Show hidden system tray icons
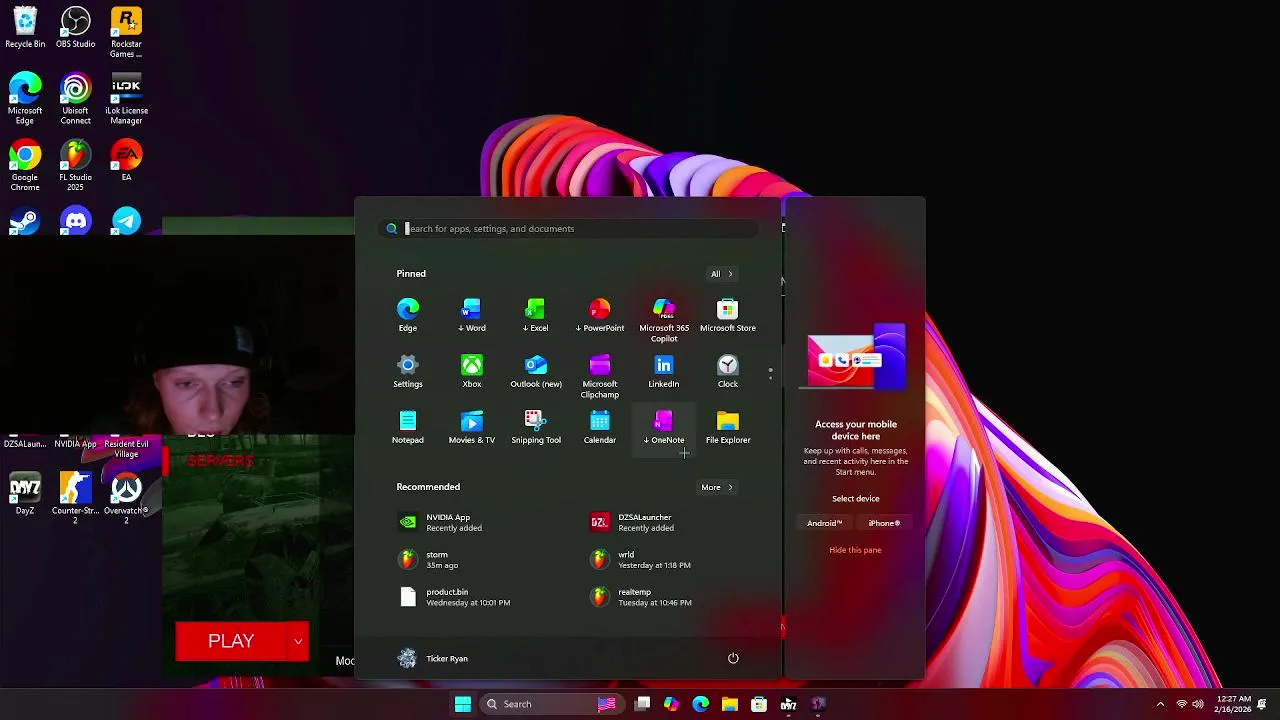 [1160, 704]
